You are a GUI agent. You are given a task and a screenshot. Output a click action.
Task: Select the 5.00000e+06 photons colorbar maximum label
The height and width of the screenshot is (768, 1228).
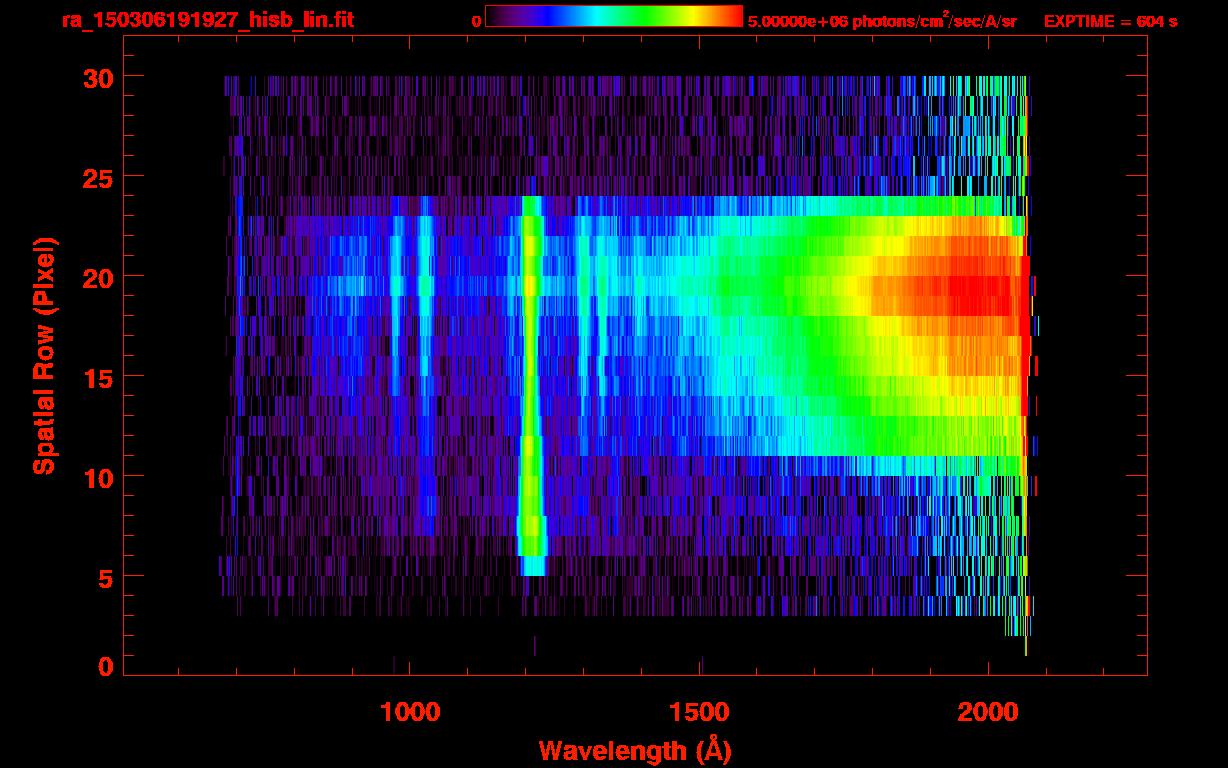(882, 21)
